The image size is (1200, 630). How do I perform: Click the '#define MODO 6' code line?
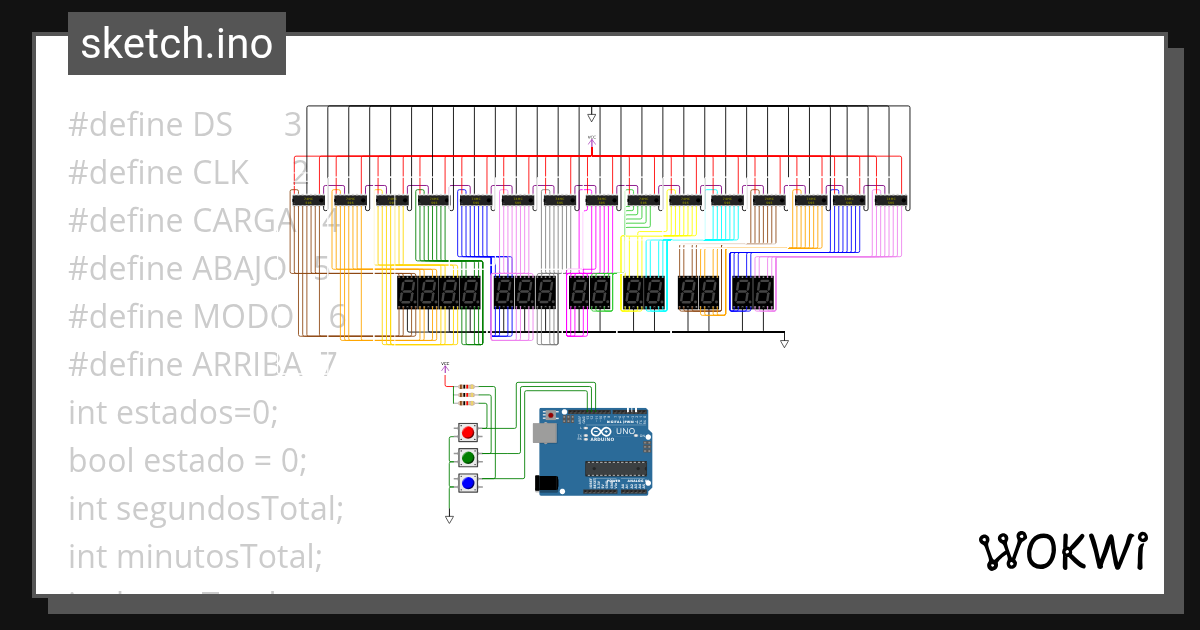200,316
